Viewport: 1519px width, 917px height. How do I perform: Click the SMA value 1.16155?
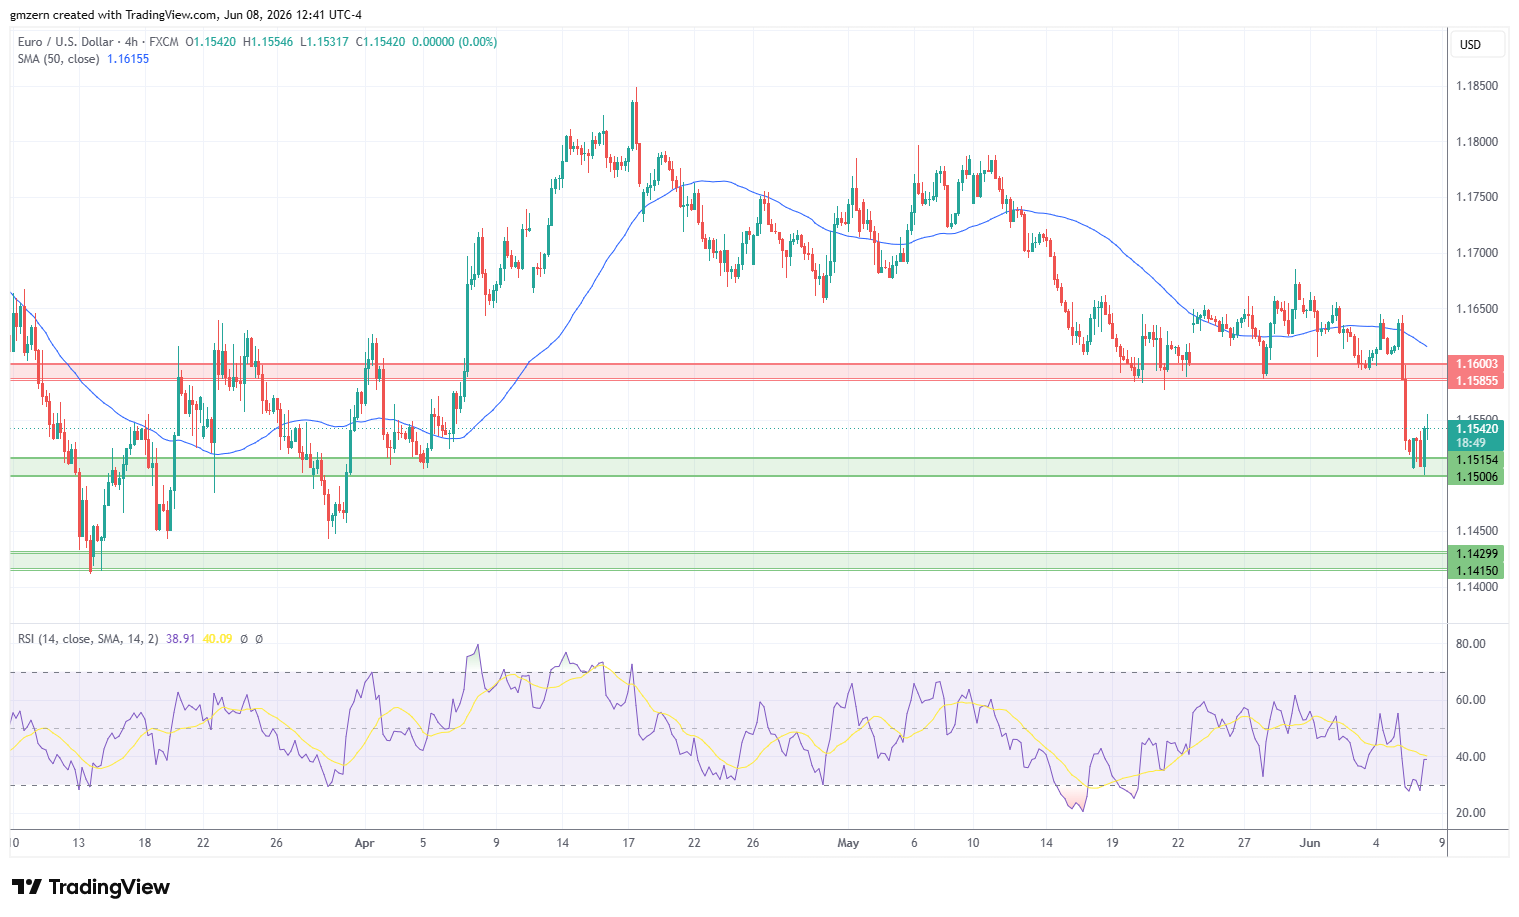(x=128, y=59)
